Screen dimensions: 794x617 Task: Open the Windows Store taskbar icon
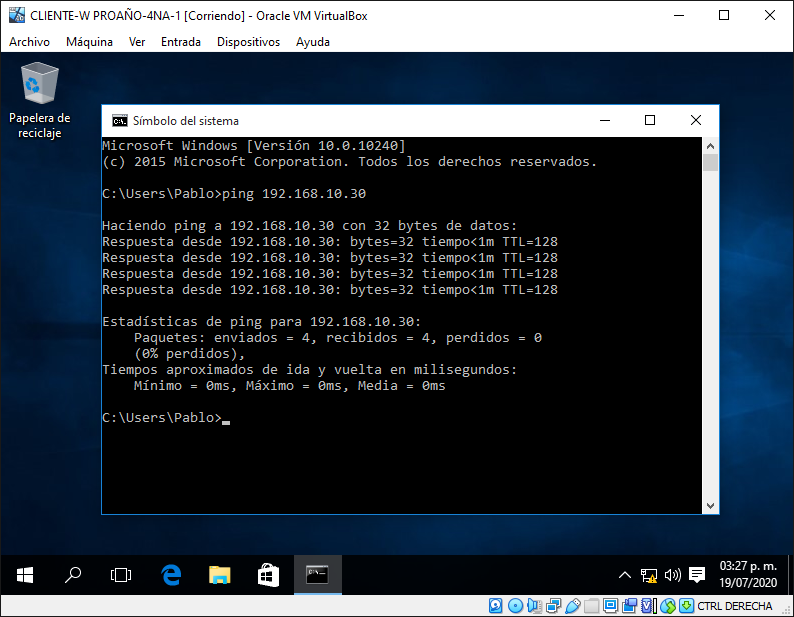pos(268,575)
